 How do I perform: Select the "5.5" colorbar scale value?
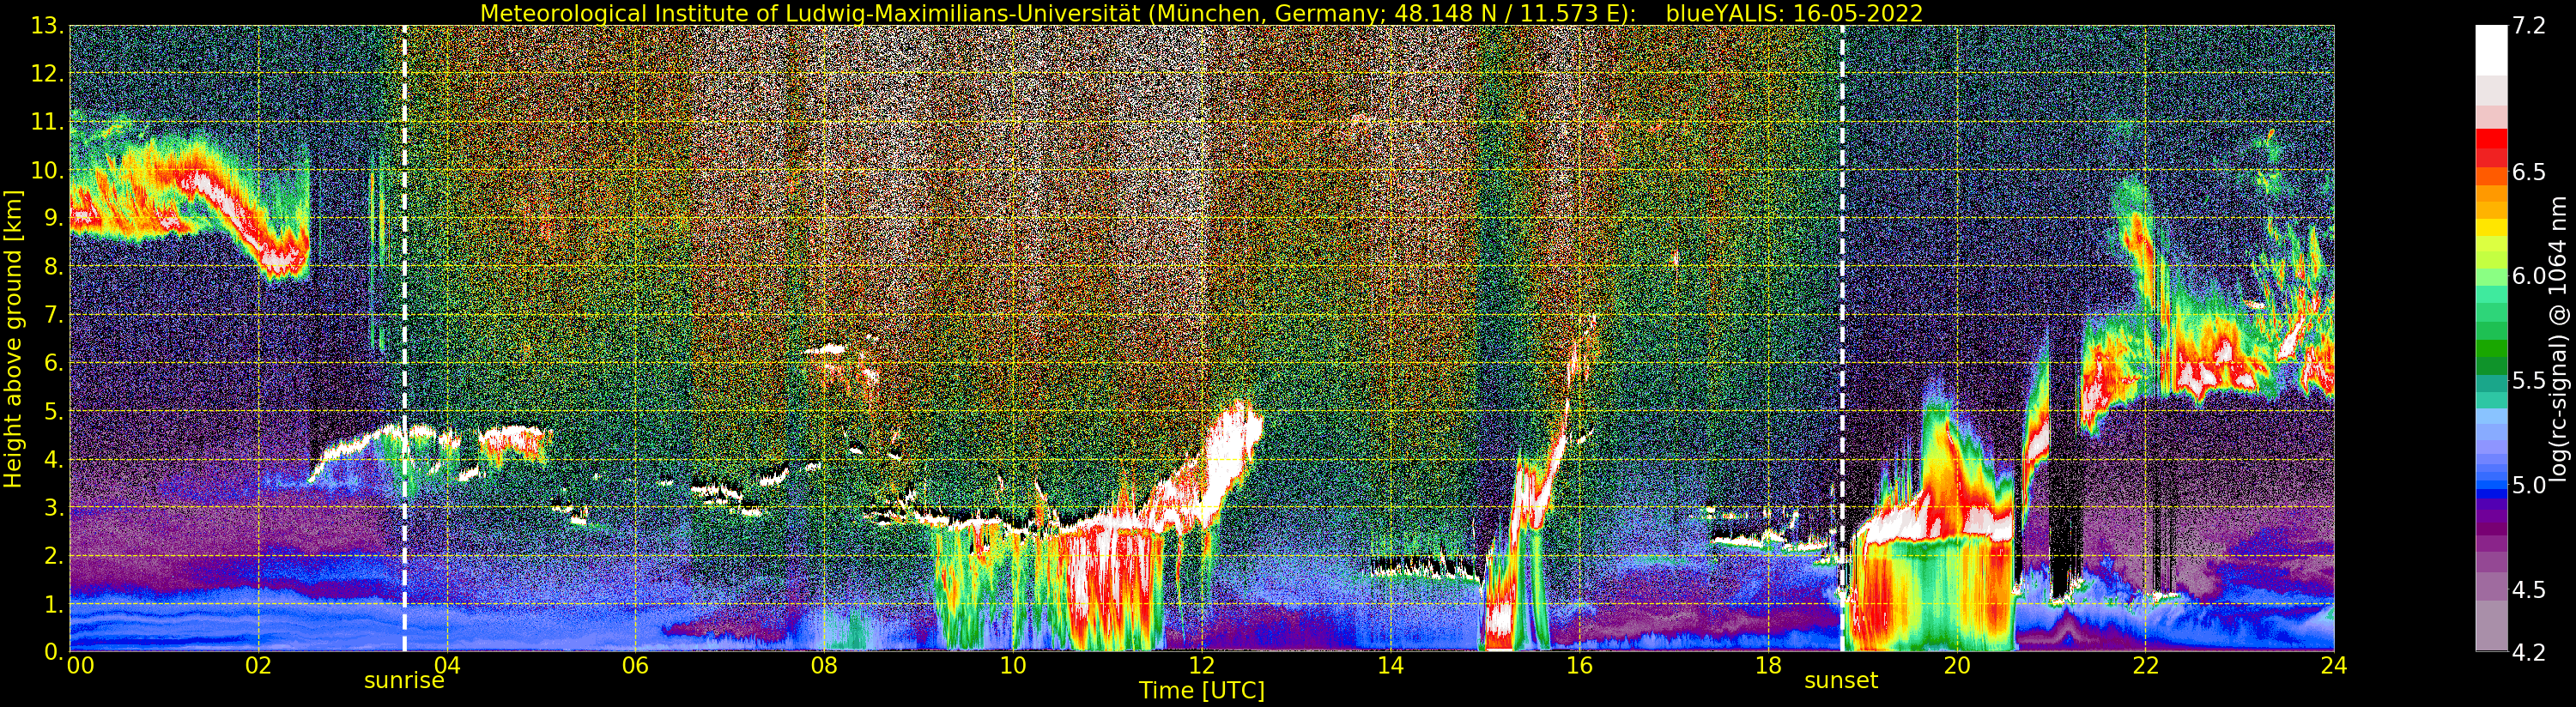2529,381
